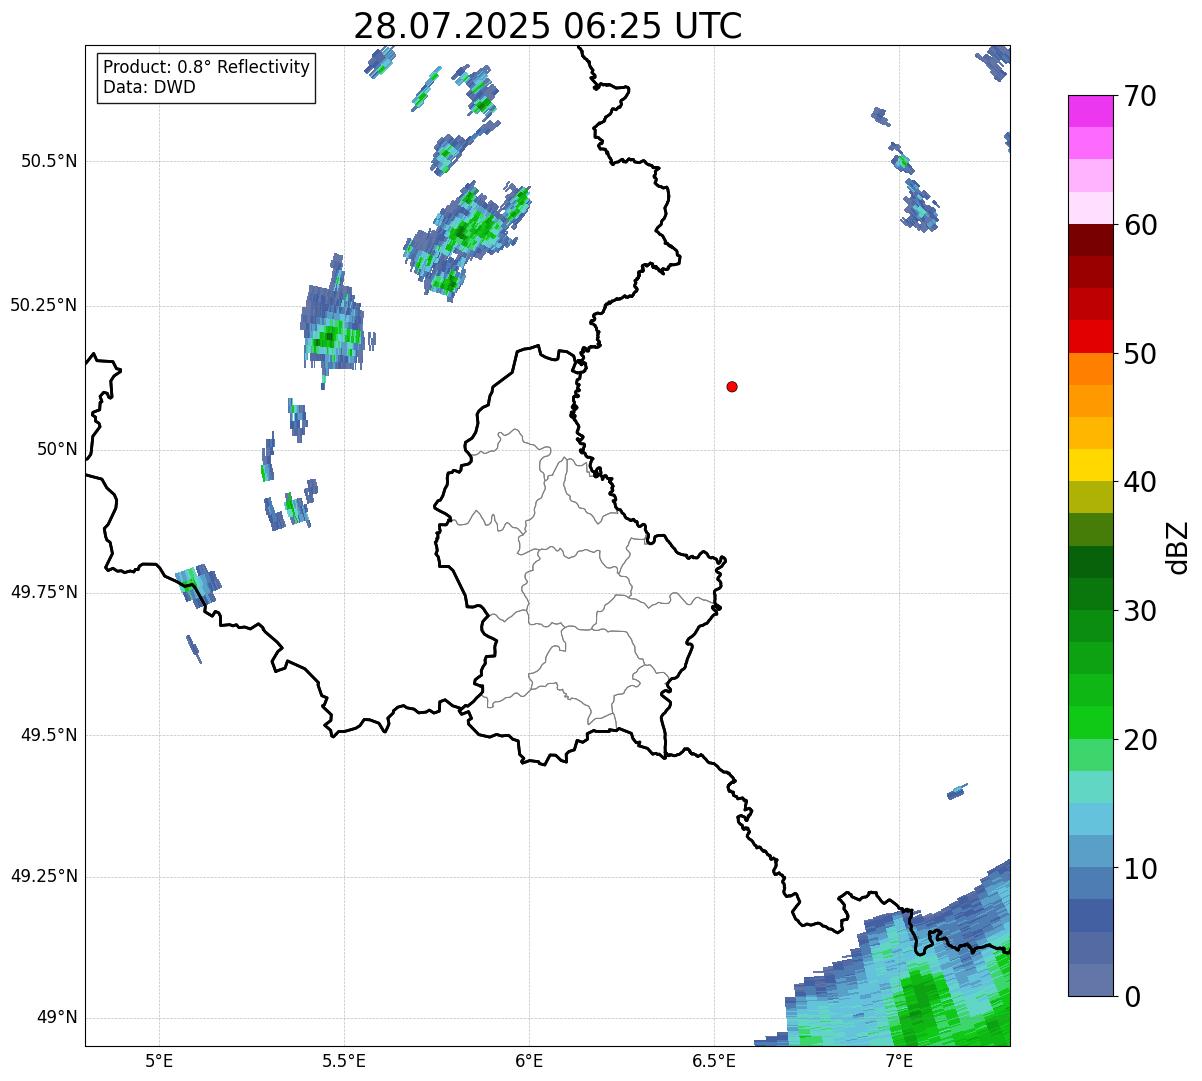Click the 49.25°N latitude label
1202x1081 pixels.
(x=43, y=877)
